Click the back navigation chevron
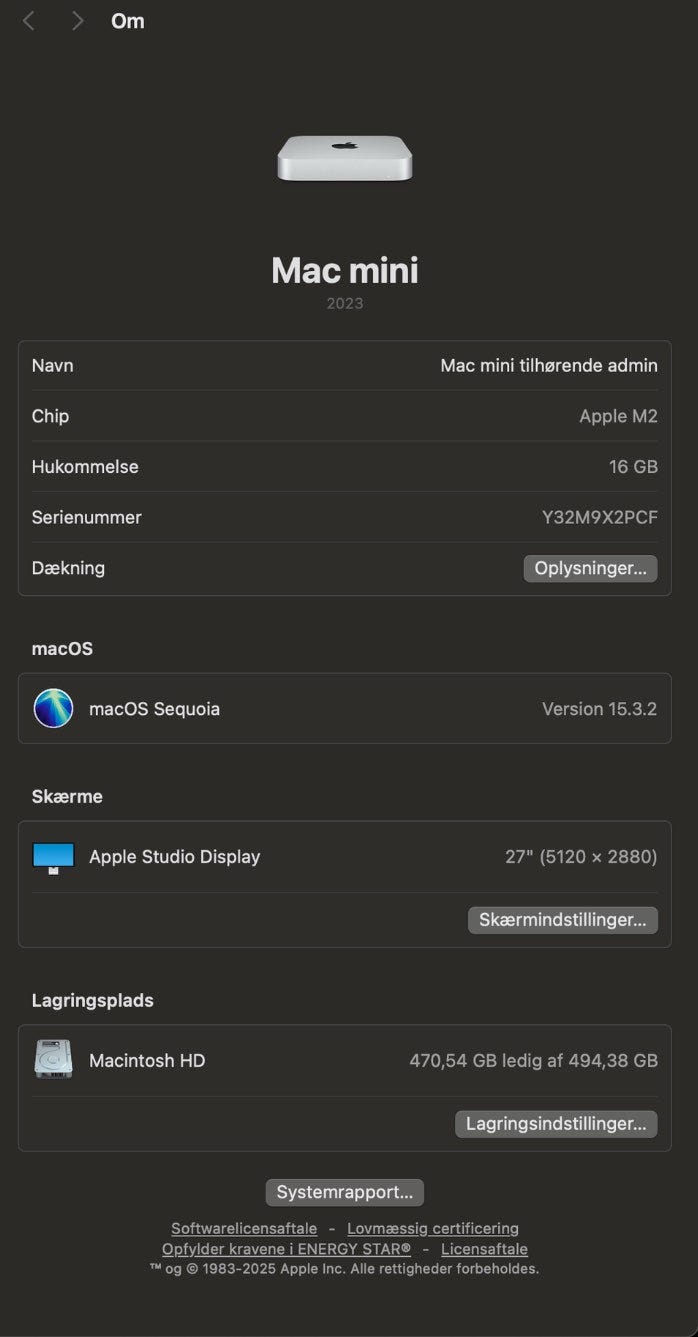This screenshot has width=698, height=1337. click(29, 21)
